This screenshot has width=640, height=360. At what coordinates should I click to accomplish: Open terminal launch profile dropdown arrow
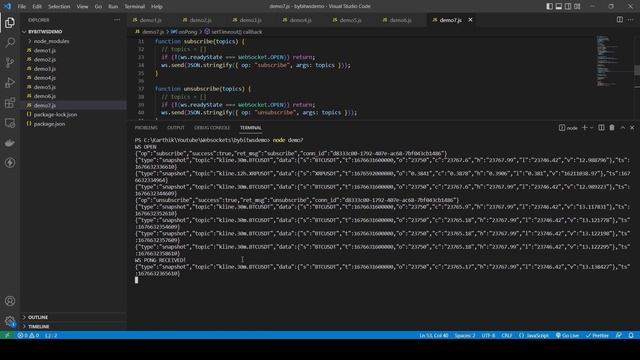591,128
